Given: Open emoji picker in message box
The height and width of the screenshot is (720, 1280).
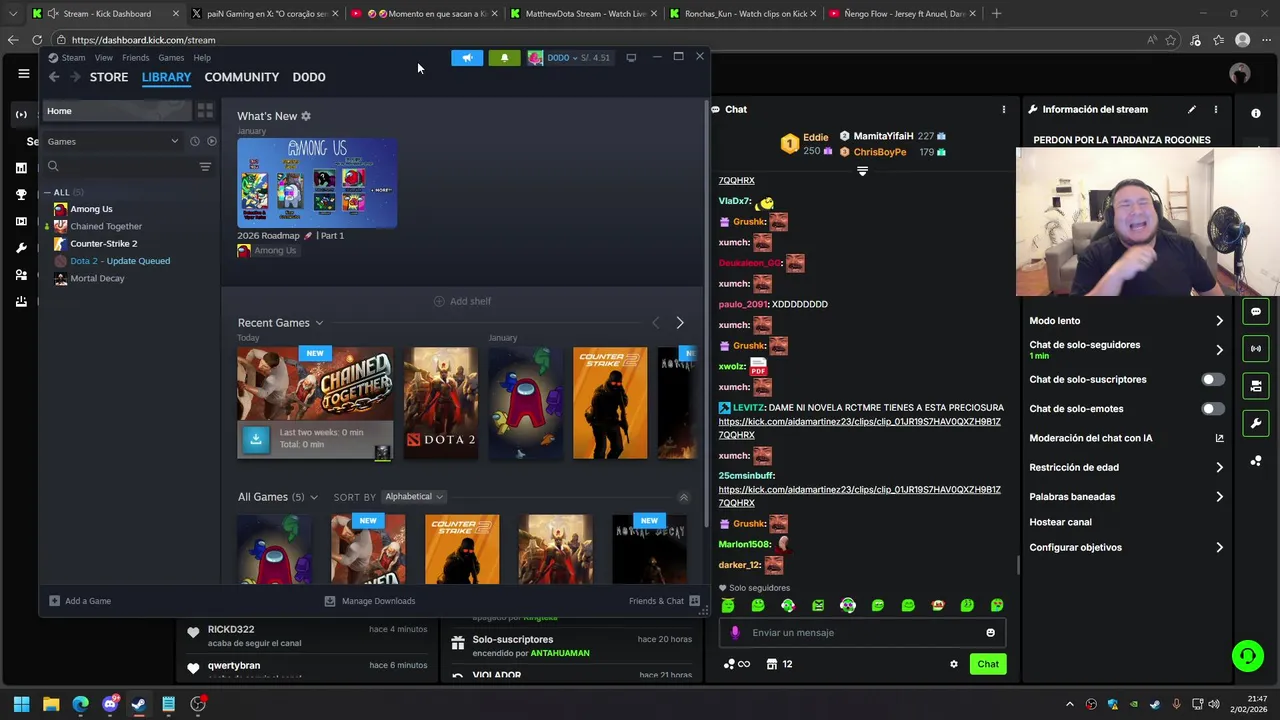Looking at the screenshot, I should tap(991, 633).
